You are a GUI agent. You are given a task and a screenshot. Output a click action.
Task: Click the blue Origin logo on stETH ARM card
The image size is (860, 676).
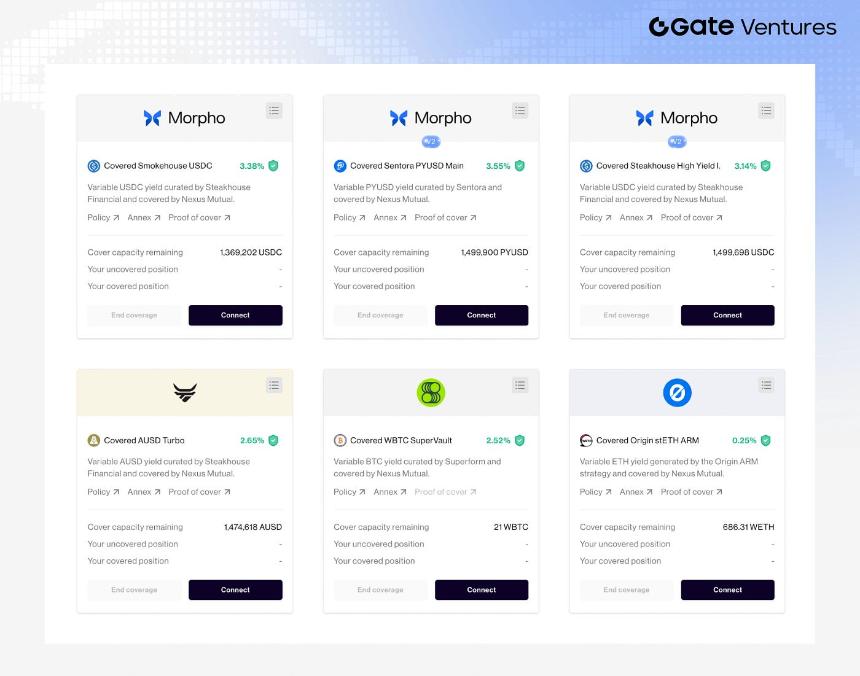coord(677,393)
